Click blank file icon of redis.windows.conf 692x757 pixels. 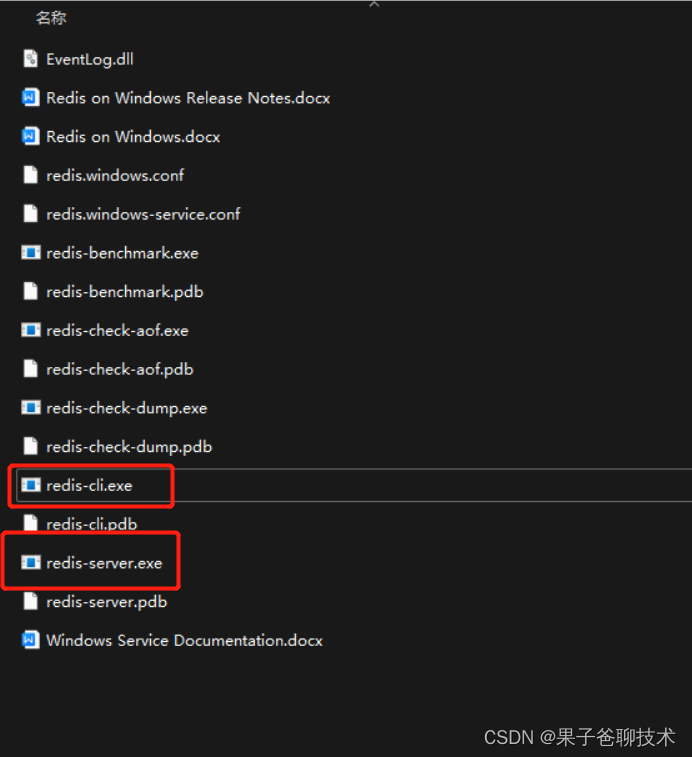(x=31, y=175)
